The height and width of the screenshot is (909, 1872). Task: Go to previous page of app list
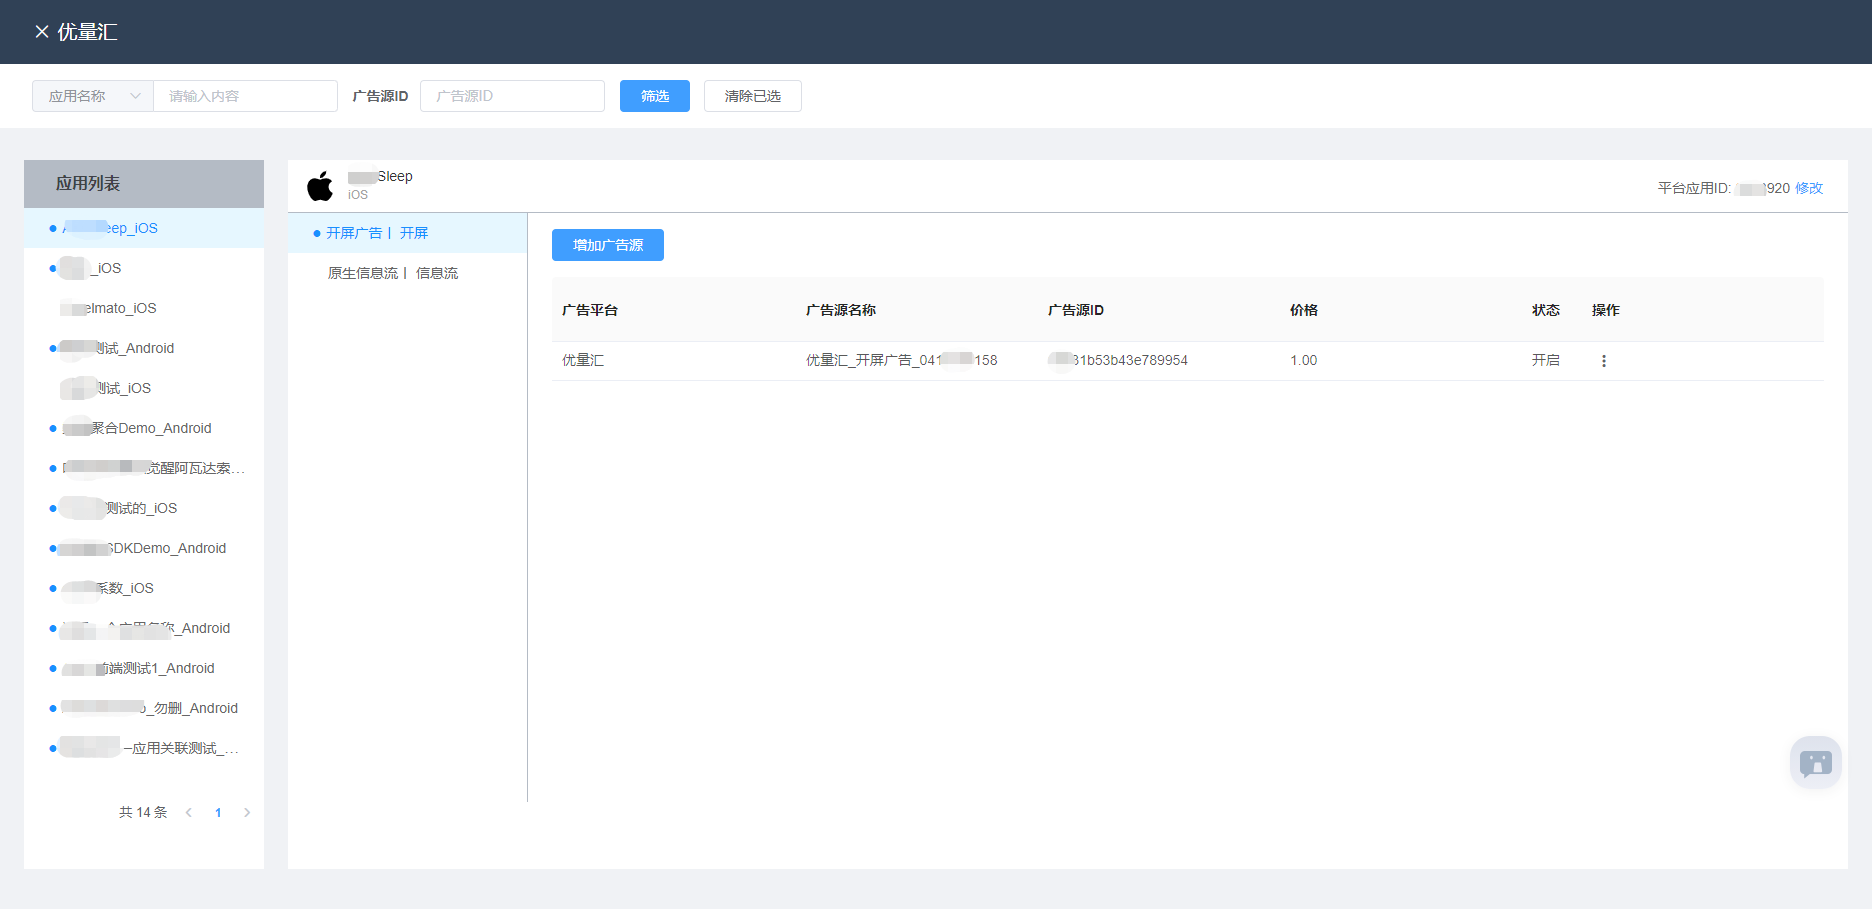pos(189,813)
